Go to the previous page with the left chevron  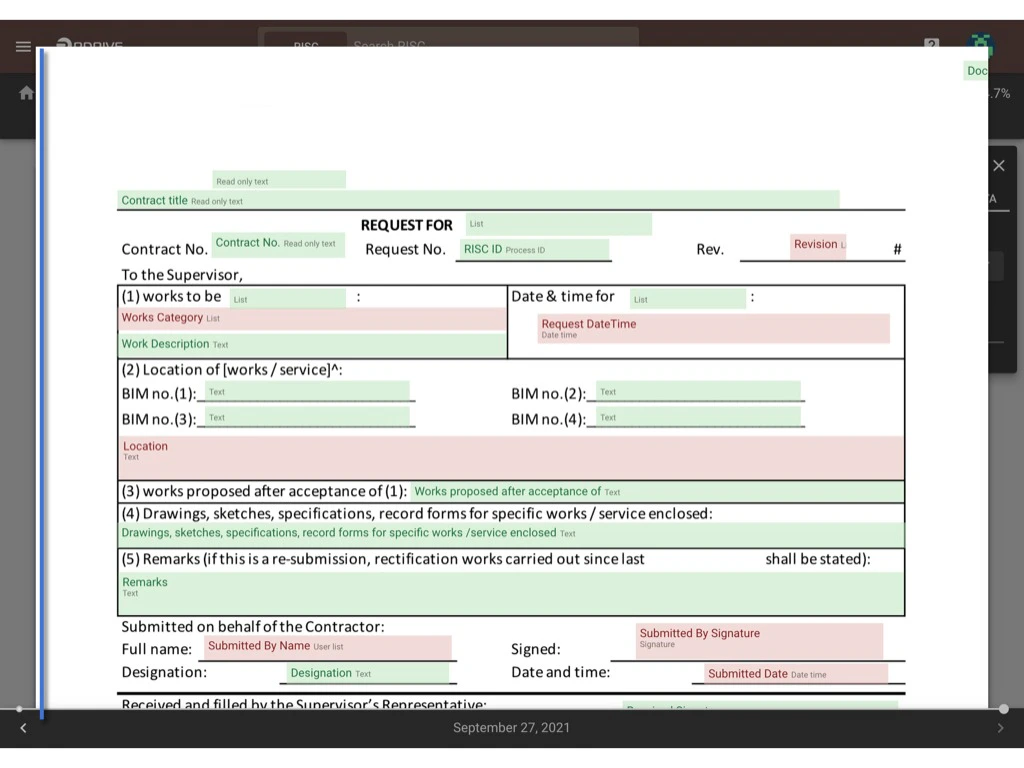pyautogui.click(x=22, y=728)
